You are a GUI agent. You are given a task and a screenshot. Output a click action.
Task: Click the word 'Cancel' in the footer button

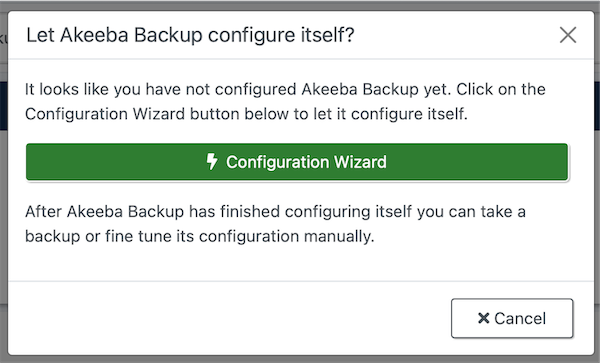pyautogui.click(x=520, y=318)
